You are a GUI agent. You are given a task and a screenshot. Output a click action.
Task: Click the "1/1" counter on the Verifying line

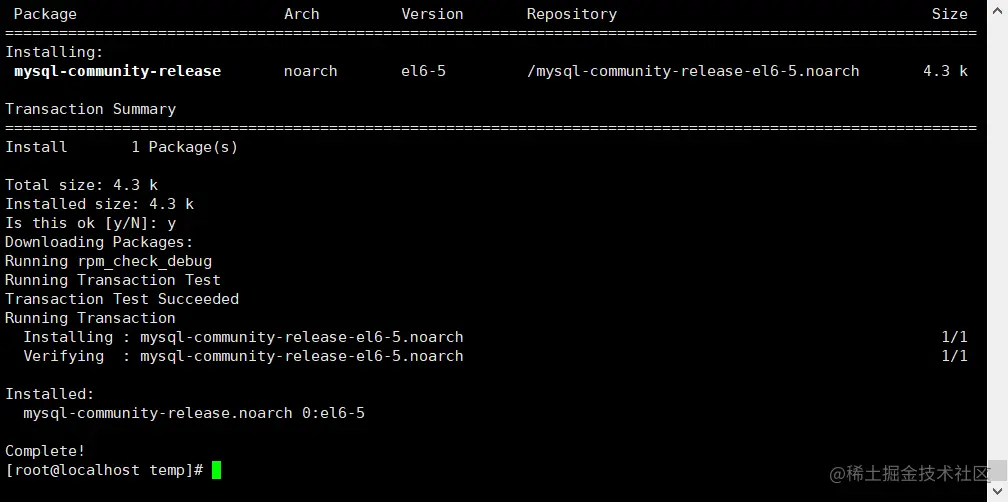pos(954,356)
